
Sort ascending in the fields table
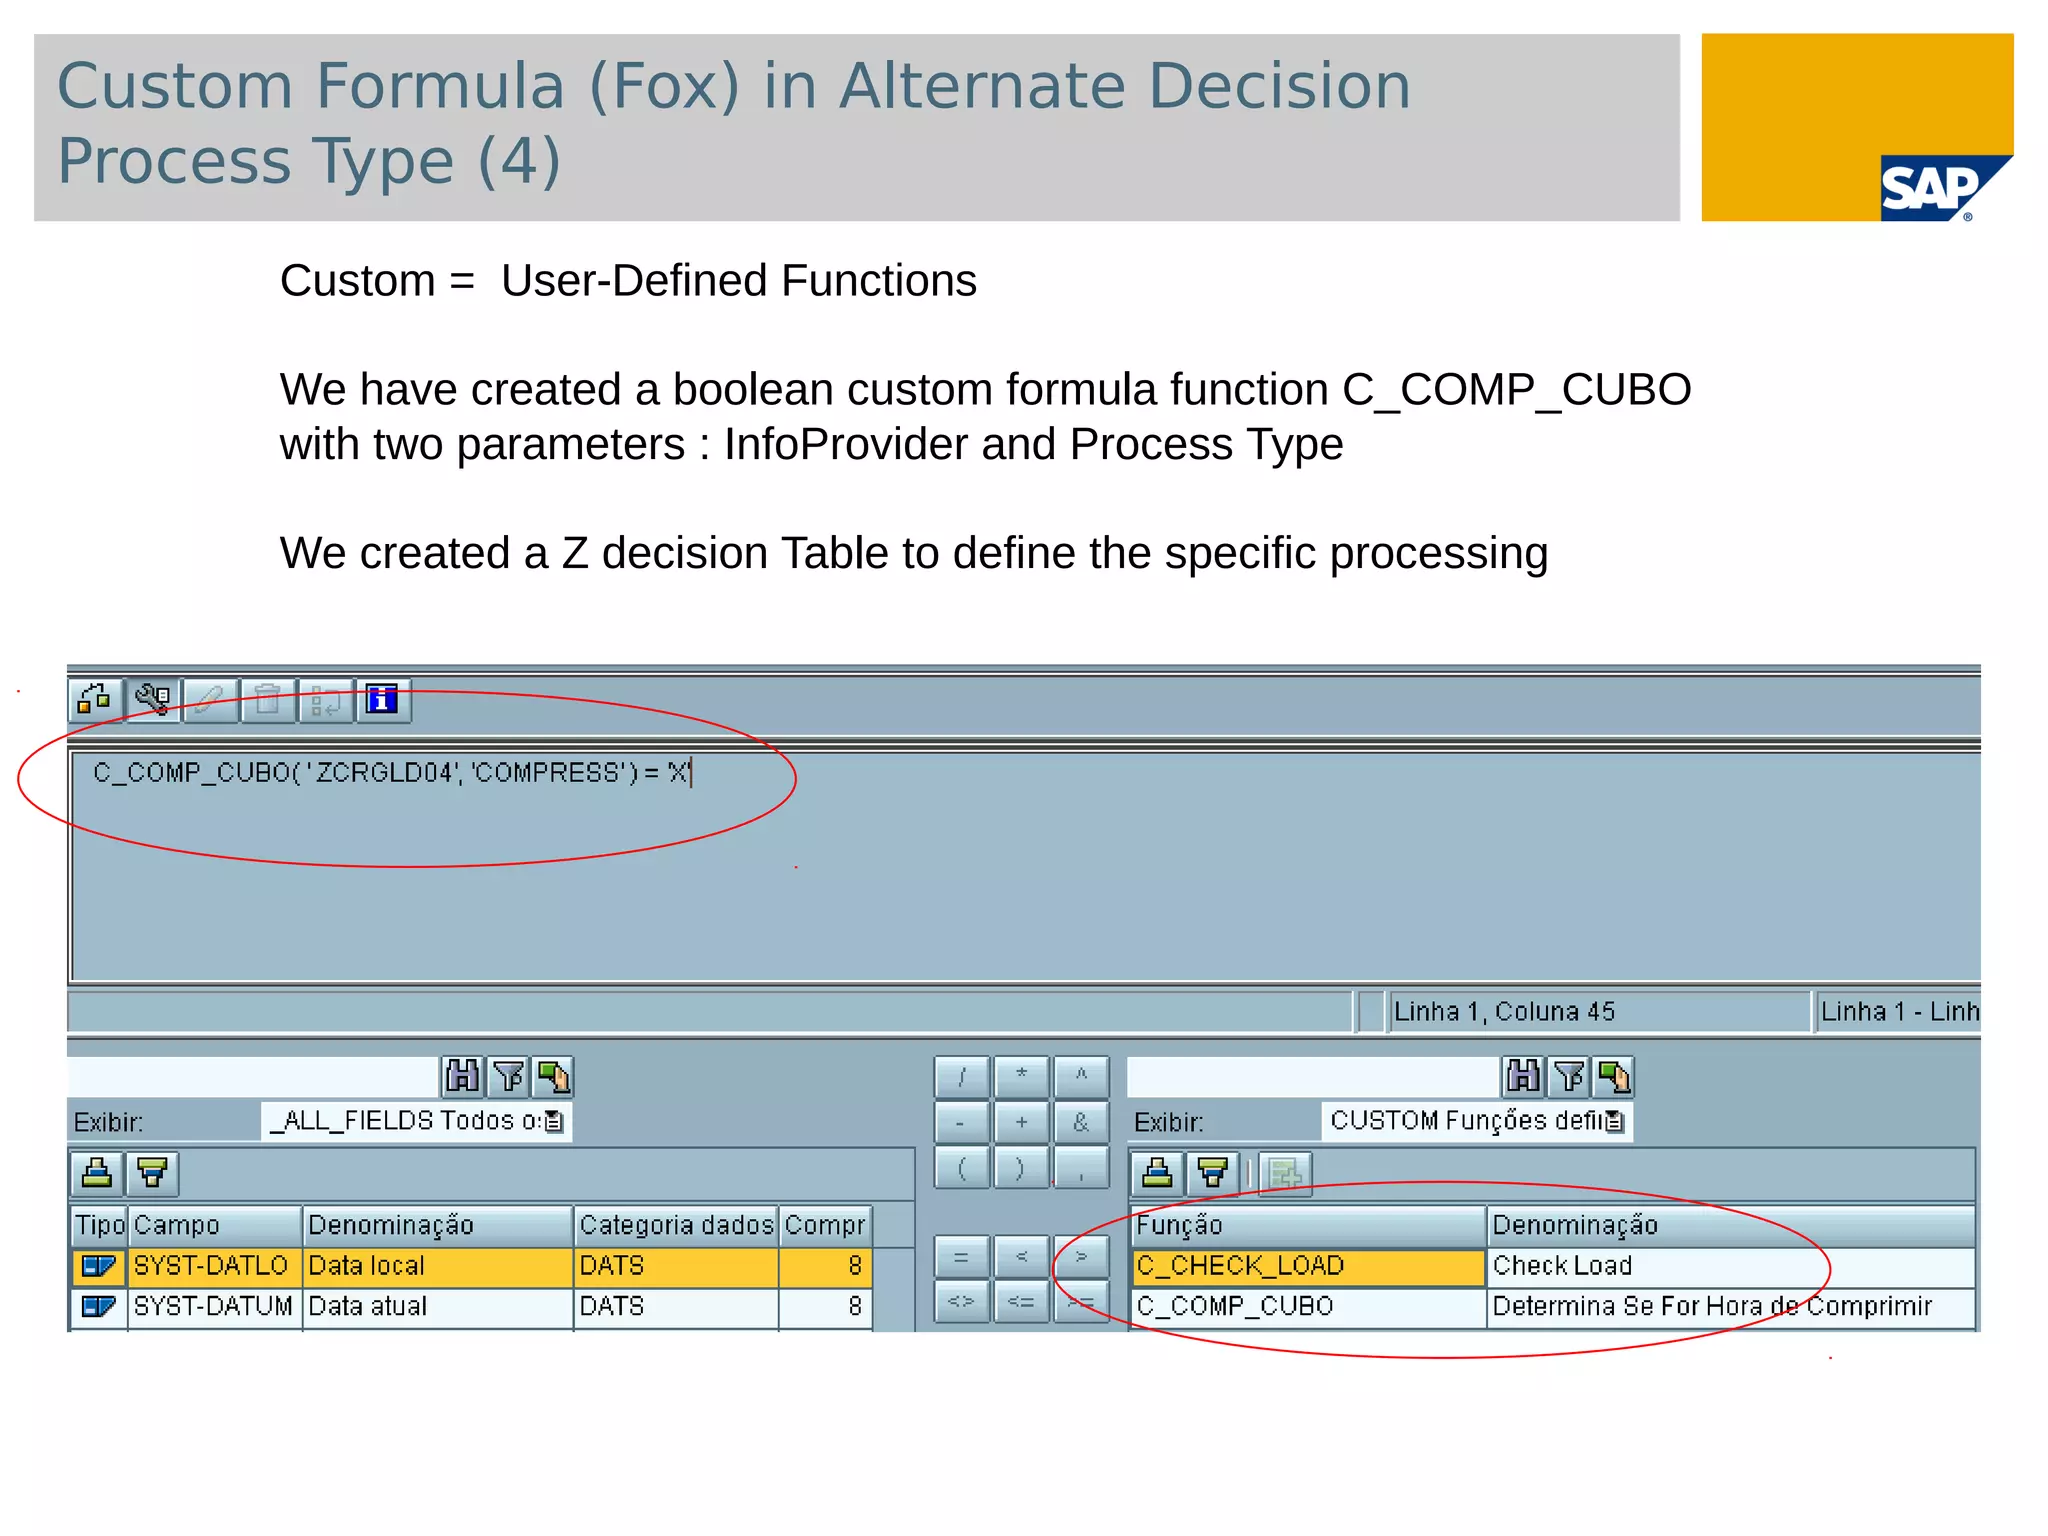97,1173
